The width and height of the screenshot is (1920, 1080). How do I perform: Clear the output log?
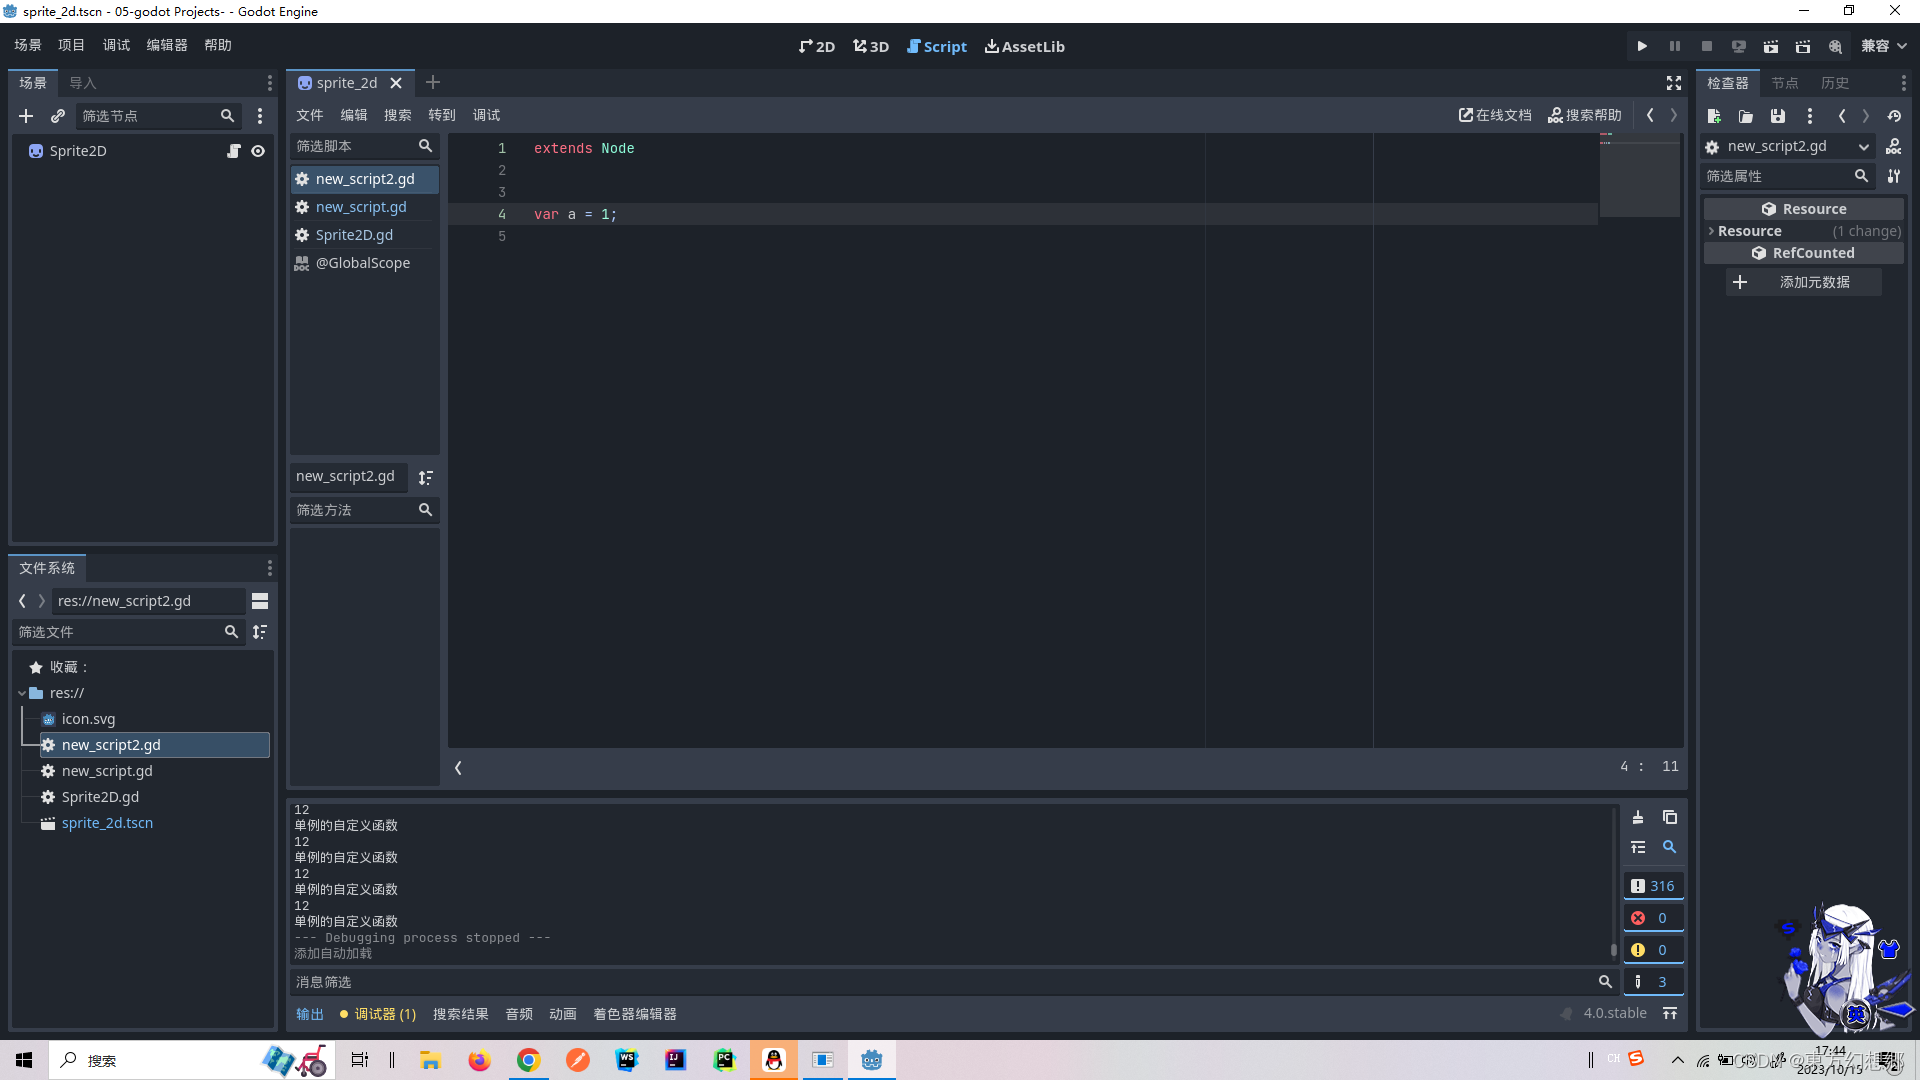click(1638, 817)
